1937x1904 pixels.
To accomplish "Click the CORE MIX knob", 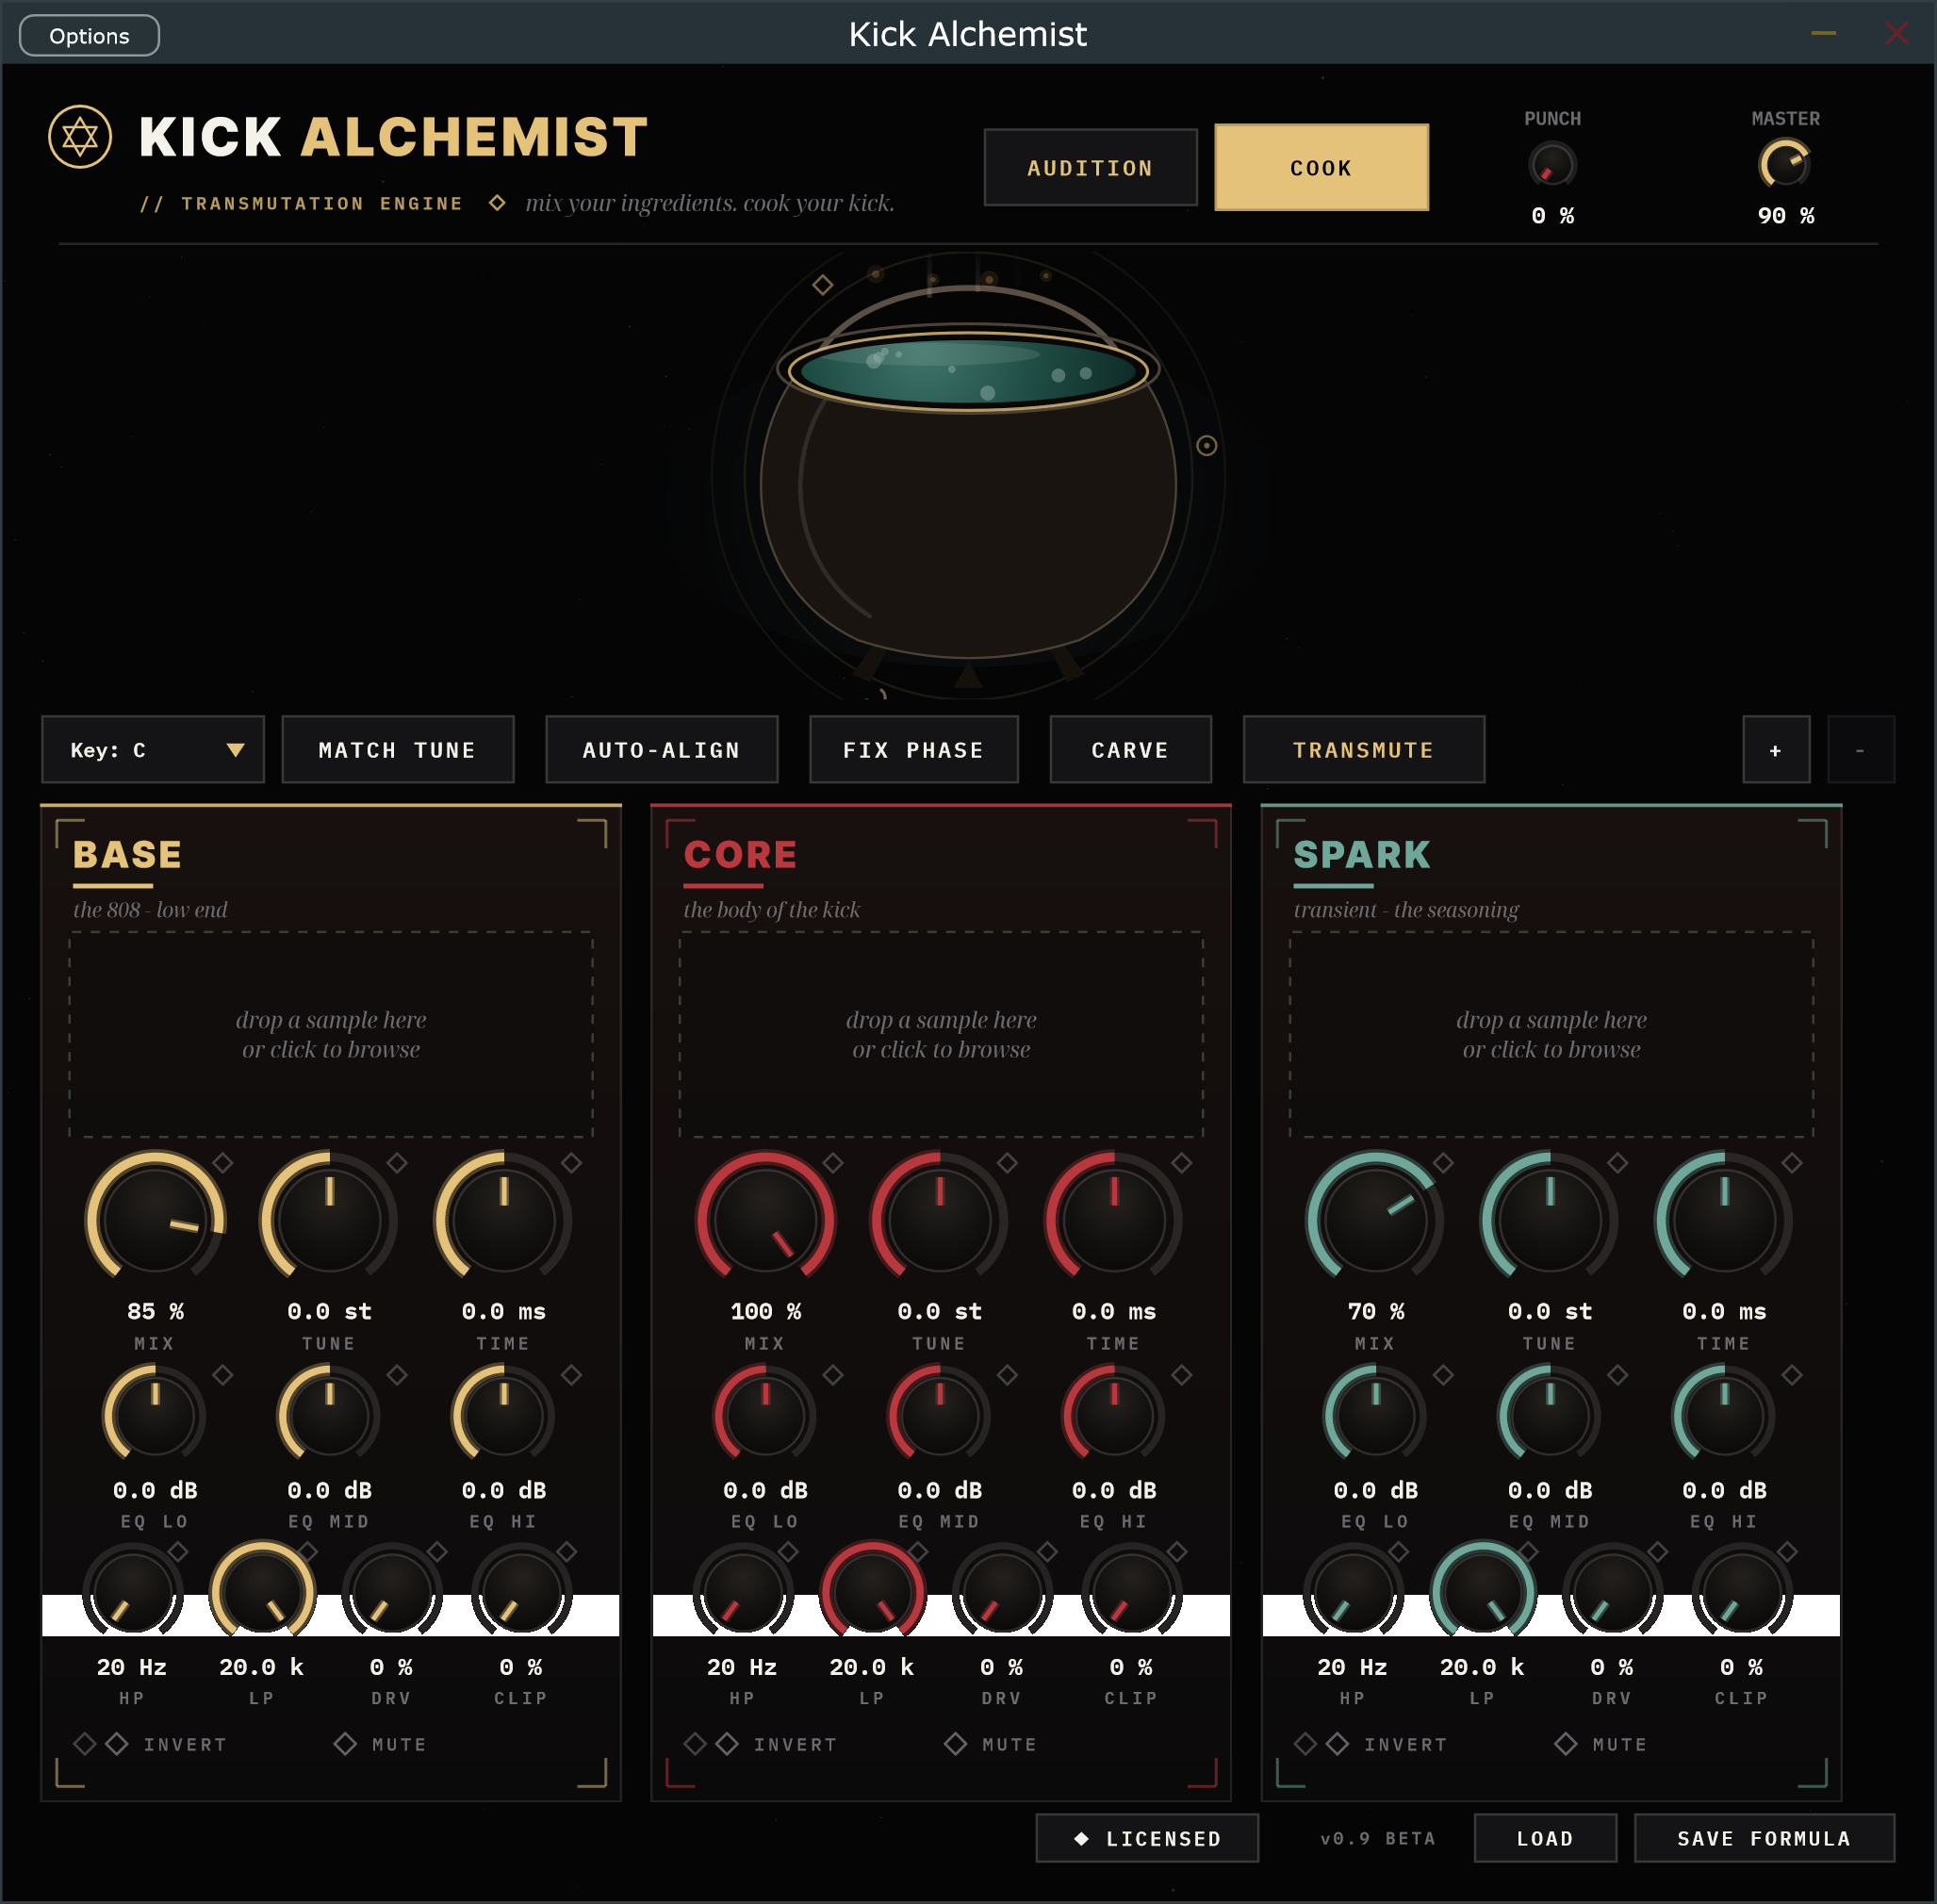I will click(x=765, y=1220).
